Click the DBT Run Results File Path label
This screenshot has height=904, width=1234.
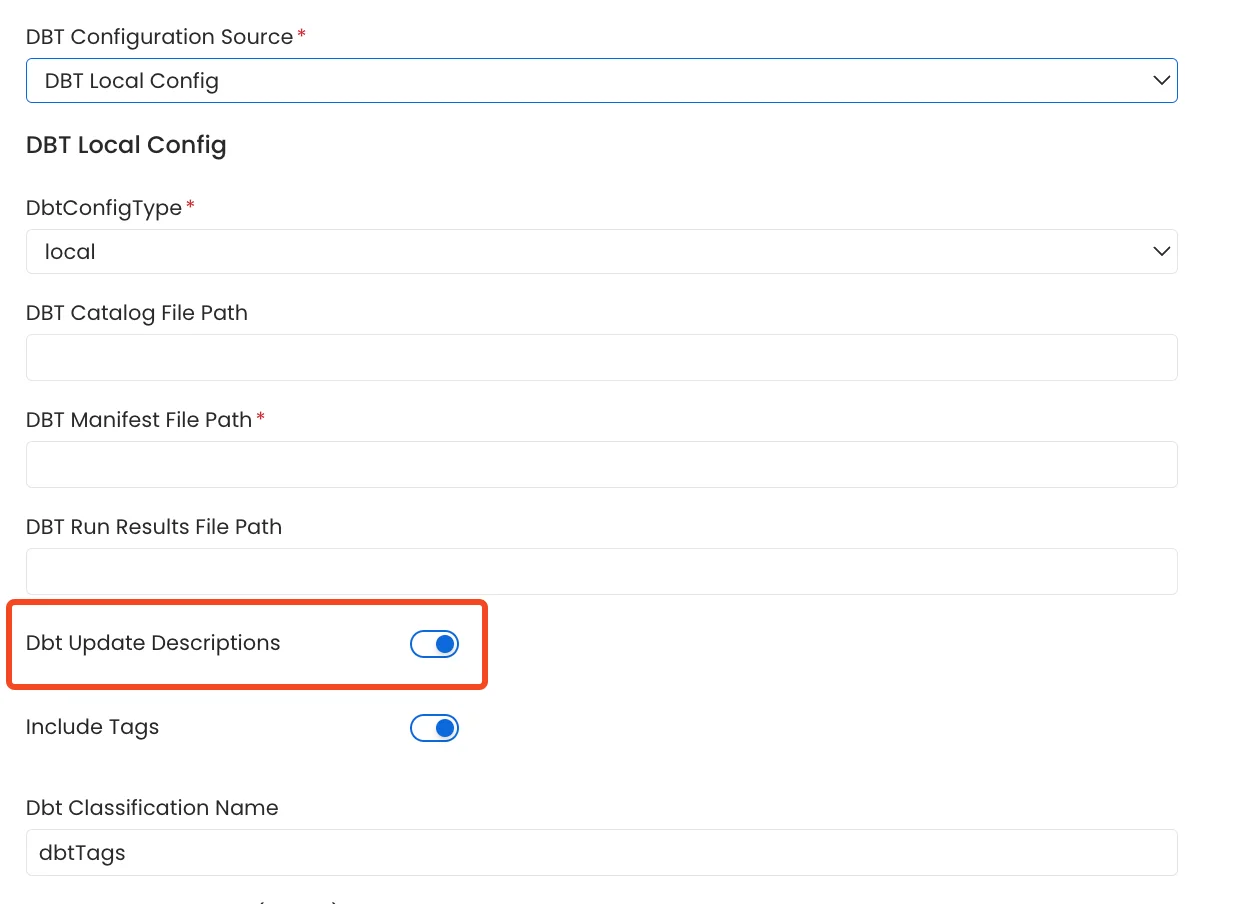coord(154,527)
